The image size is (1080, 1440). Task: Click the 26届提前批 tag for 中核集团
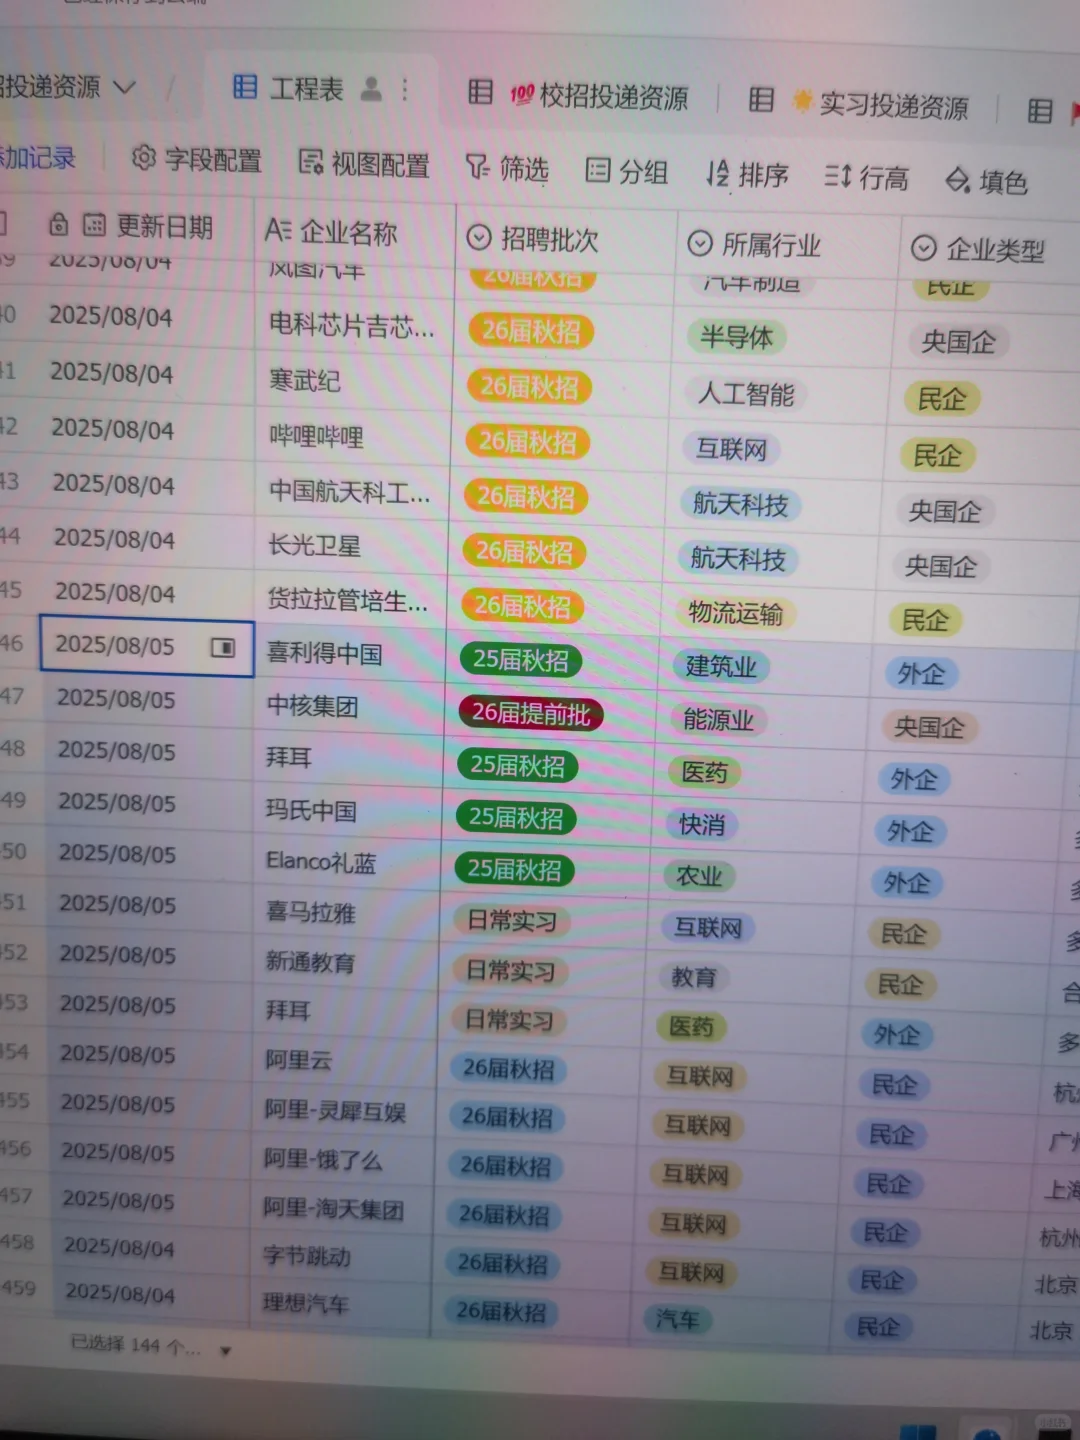(x=531, y=714)
